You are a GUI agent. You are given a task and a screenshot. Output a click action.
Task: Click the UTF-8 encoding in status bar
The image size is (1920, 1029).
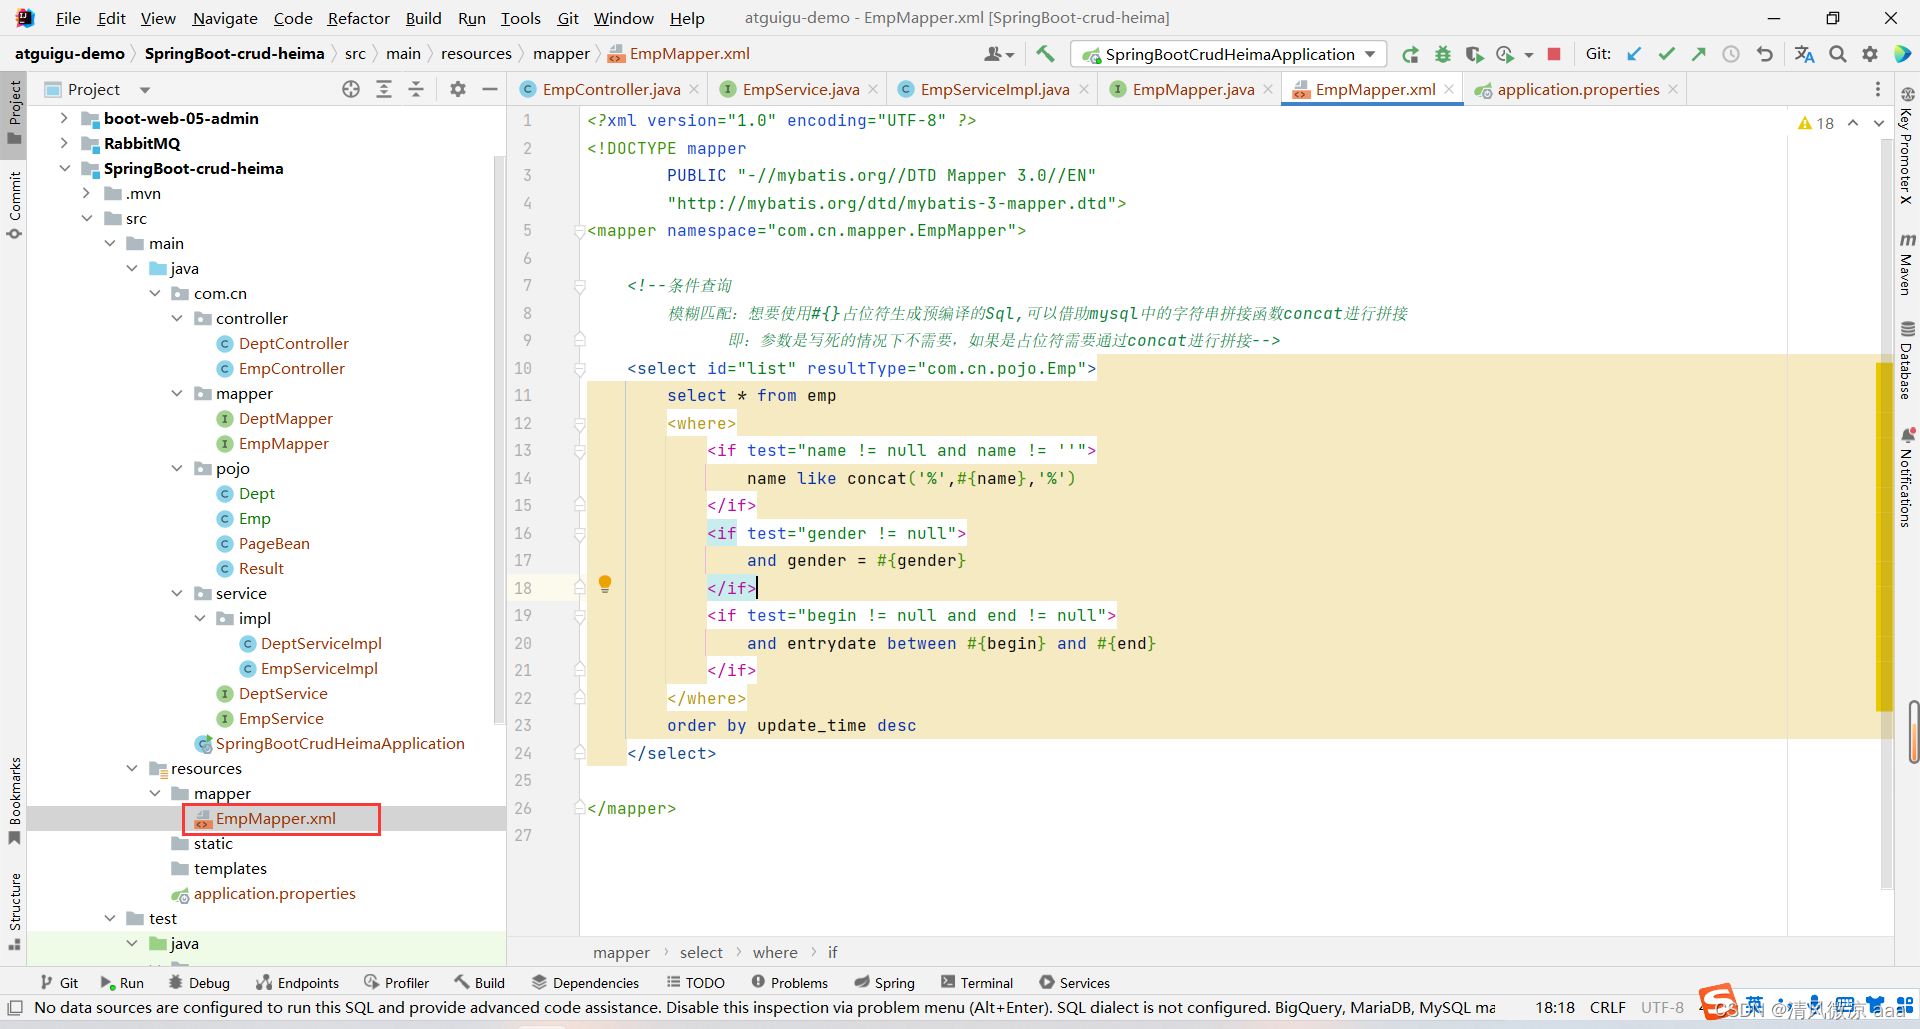click(1662, 1007)
